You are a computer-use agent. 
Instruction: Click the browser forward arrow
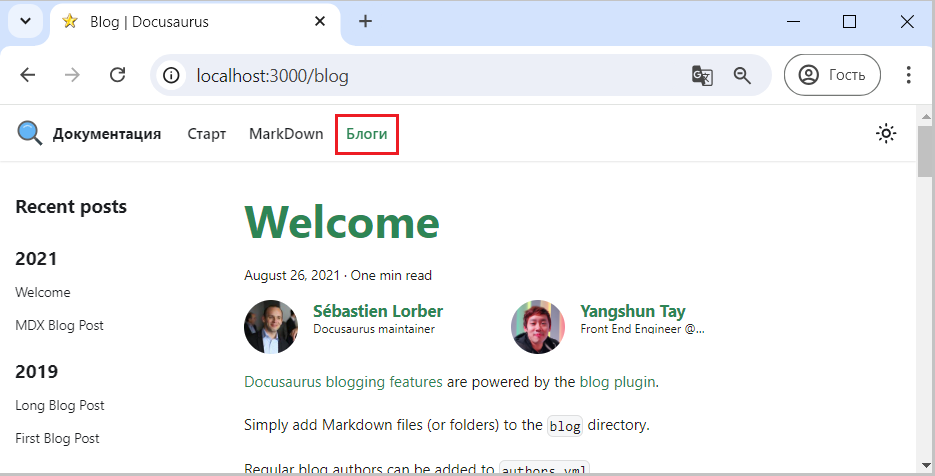coord(72,75)
